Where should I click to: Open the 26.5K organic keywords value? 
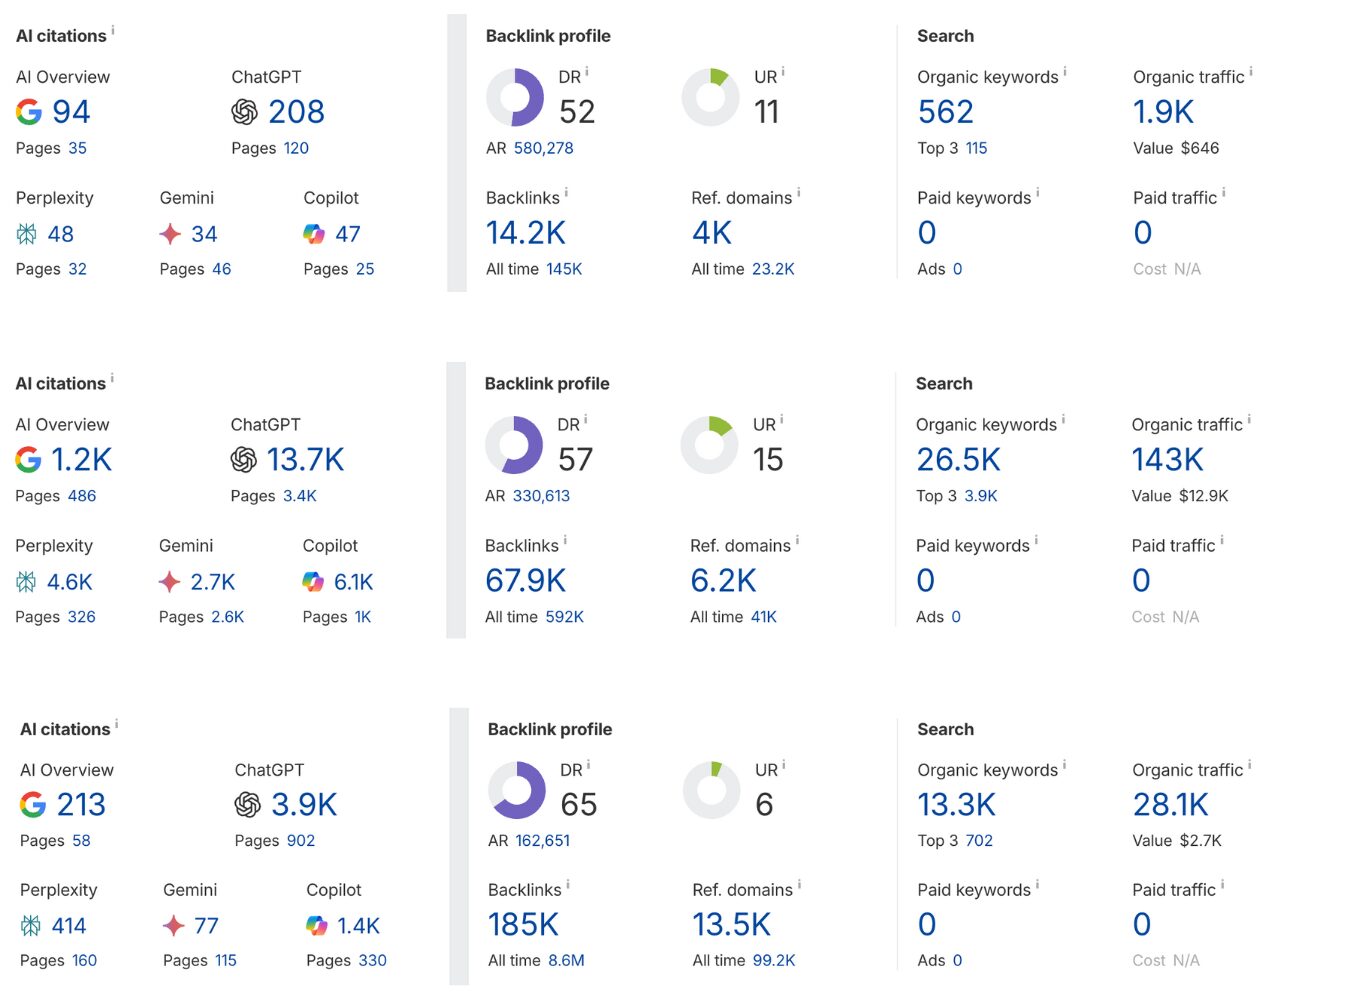(x=958, y=460)
